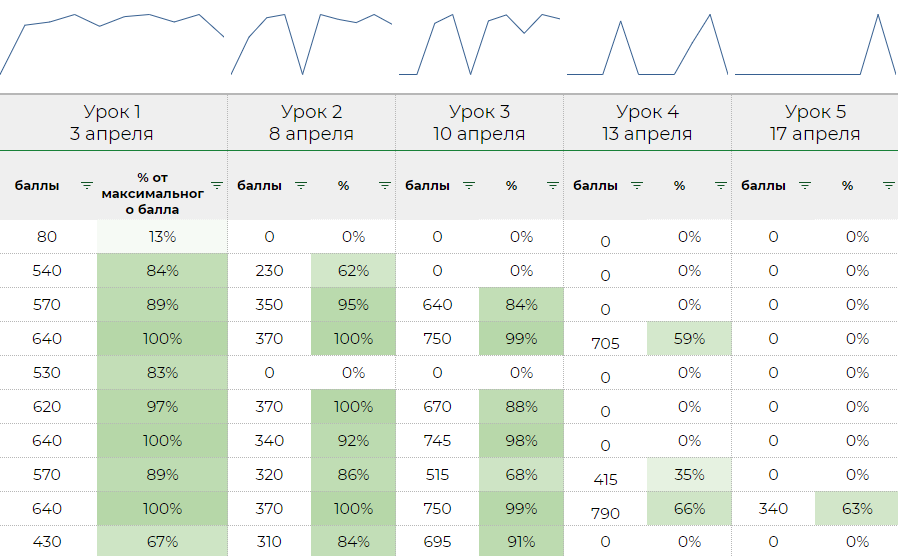Click filter icon for Урок 4 баллы
Viewport: 898px width, 556px height.
[637, 185]
